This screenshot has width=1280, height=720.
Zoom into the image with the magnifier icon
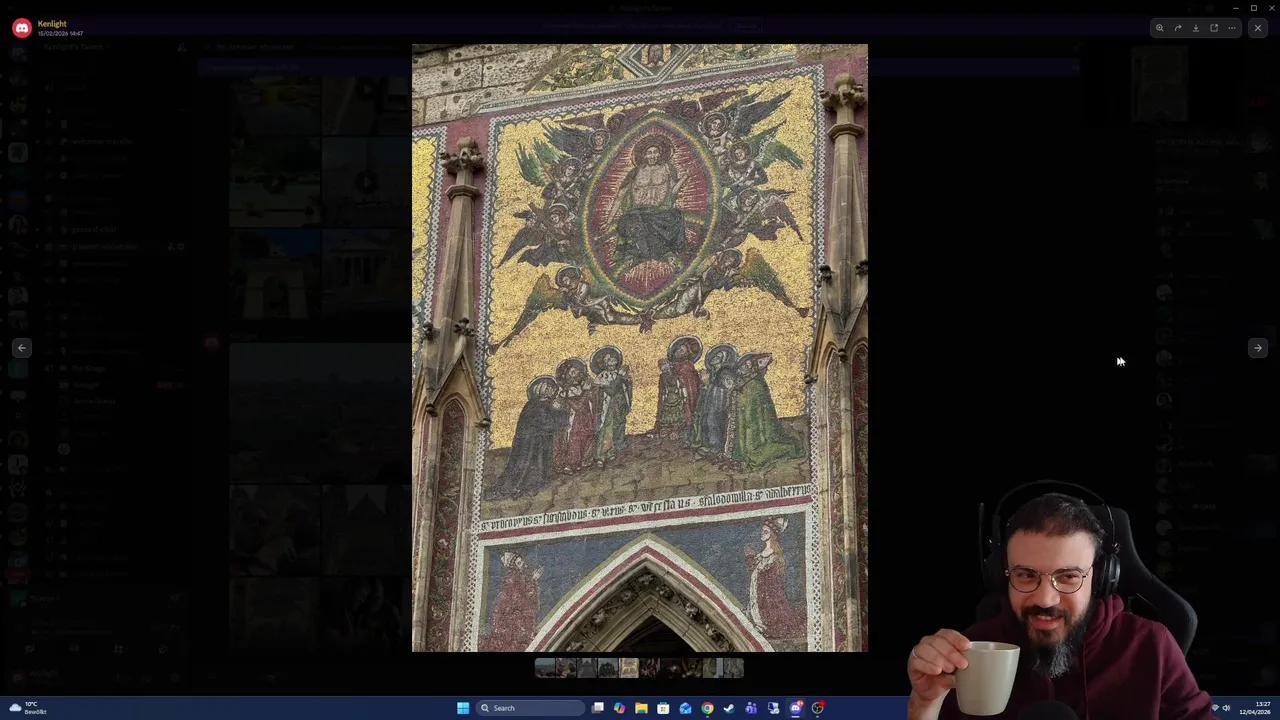point(1160,28)
